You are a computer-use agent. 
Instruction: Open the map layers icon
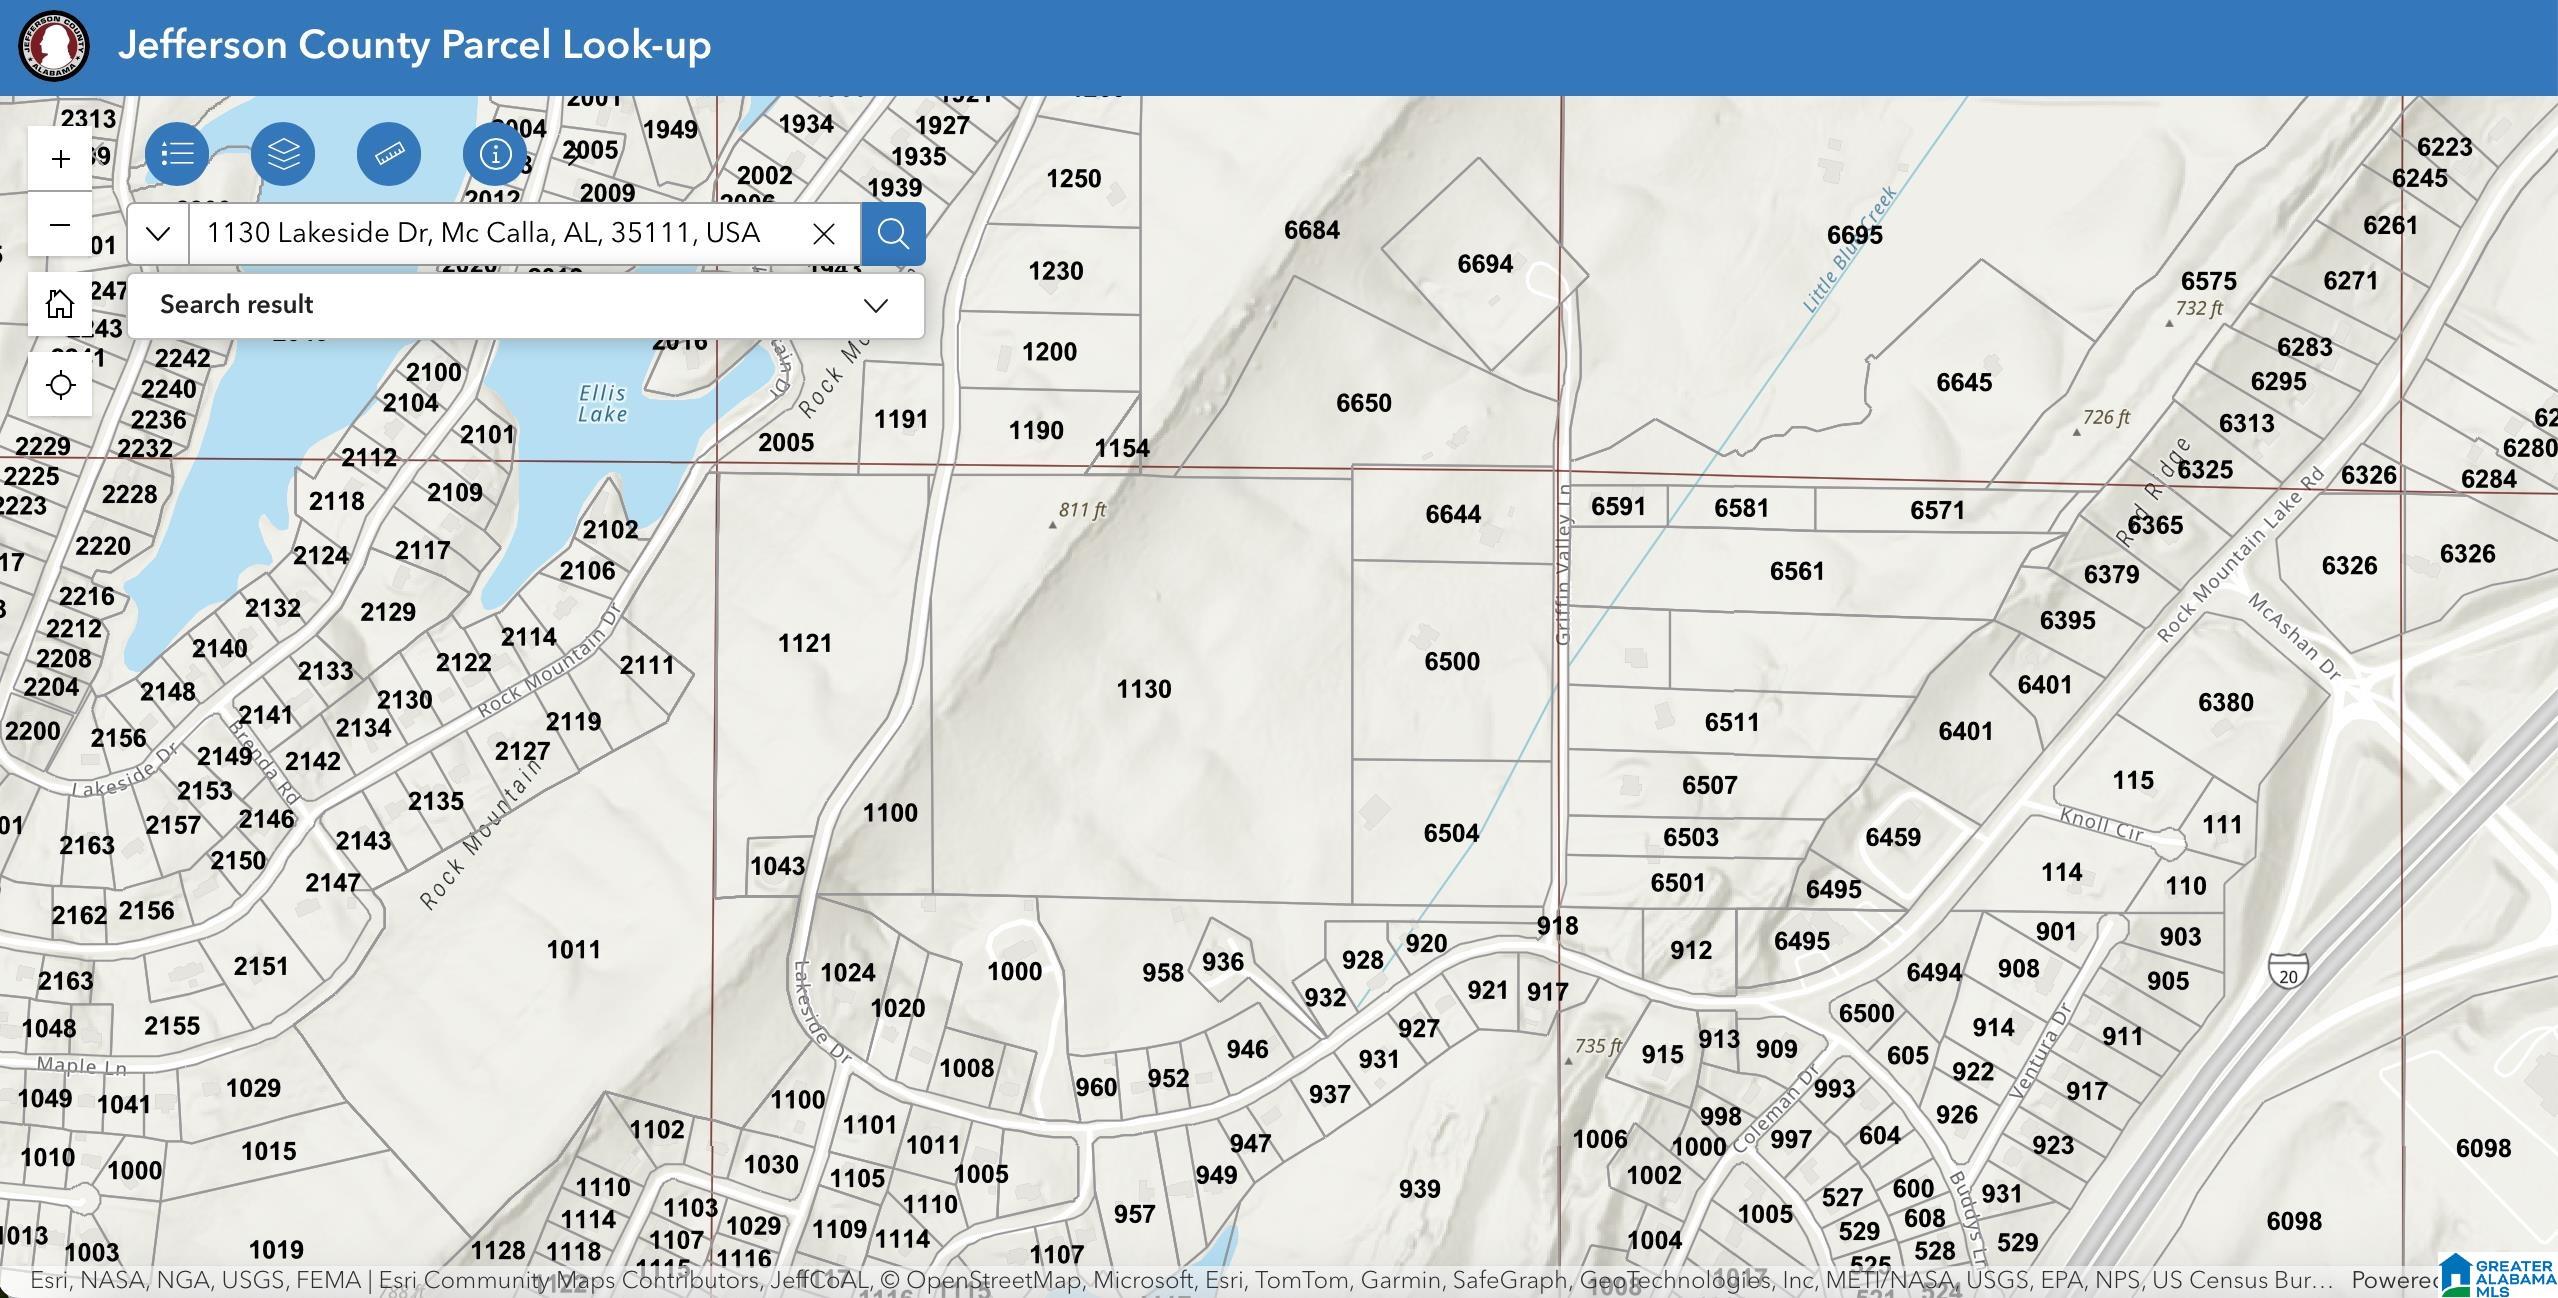pyautogui.click(x=283, y=154)
